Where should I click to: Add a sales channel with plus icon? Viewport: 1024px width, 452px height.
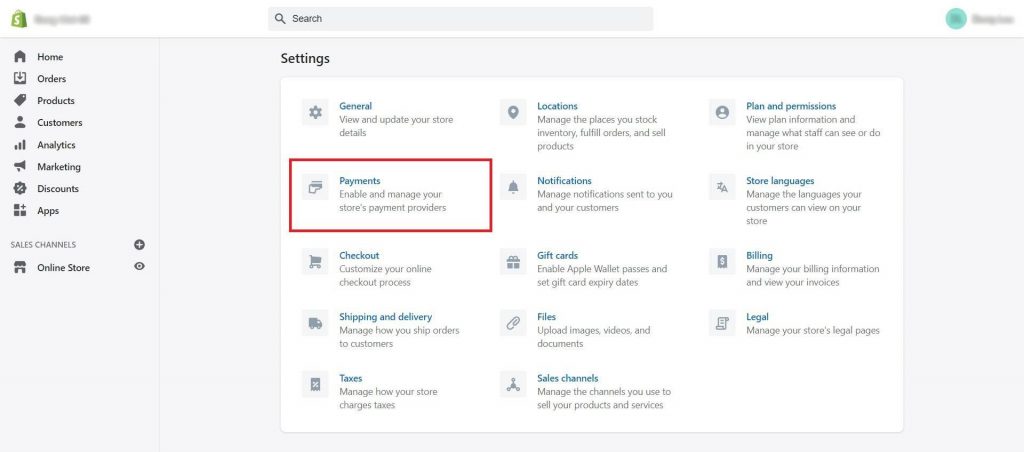click(139, 244)
